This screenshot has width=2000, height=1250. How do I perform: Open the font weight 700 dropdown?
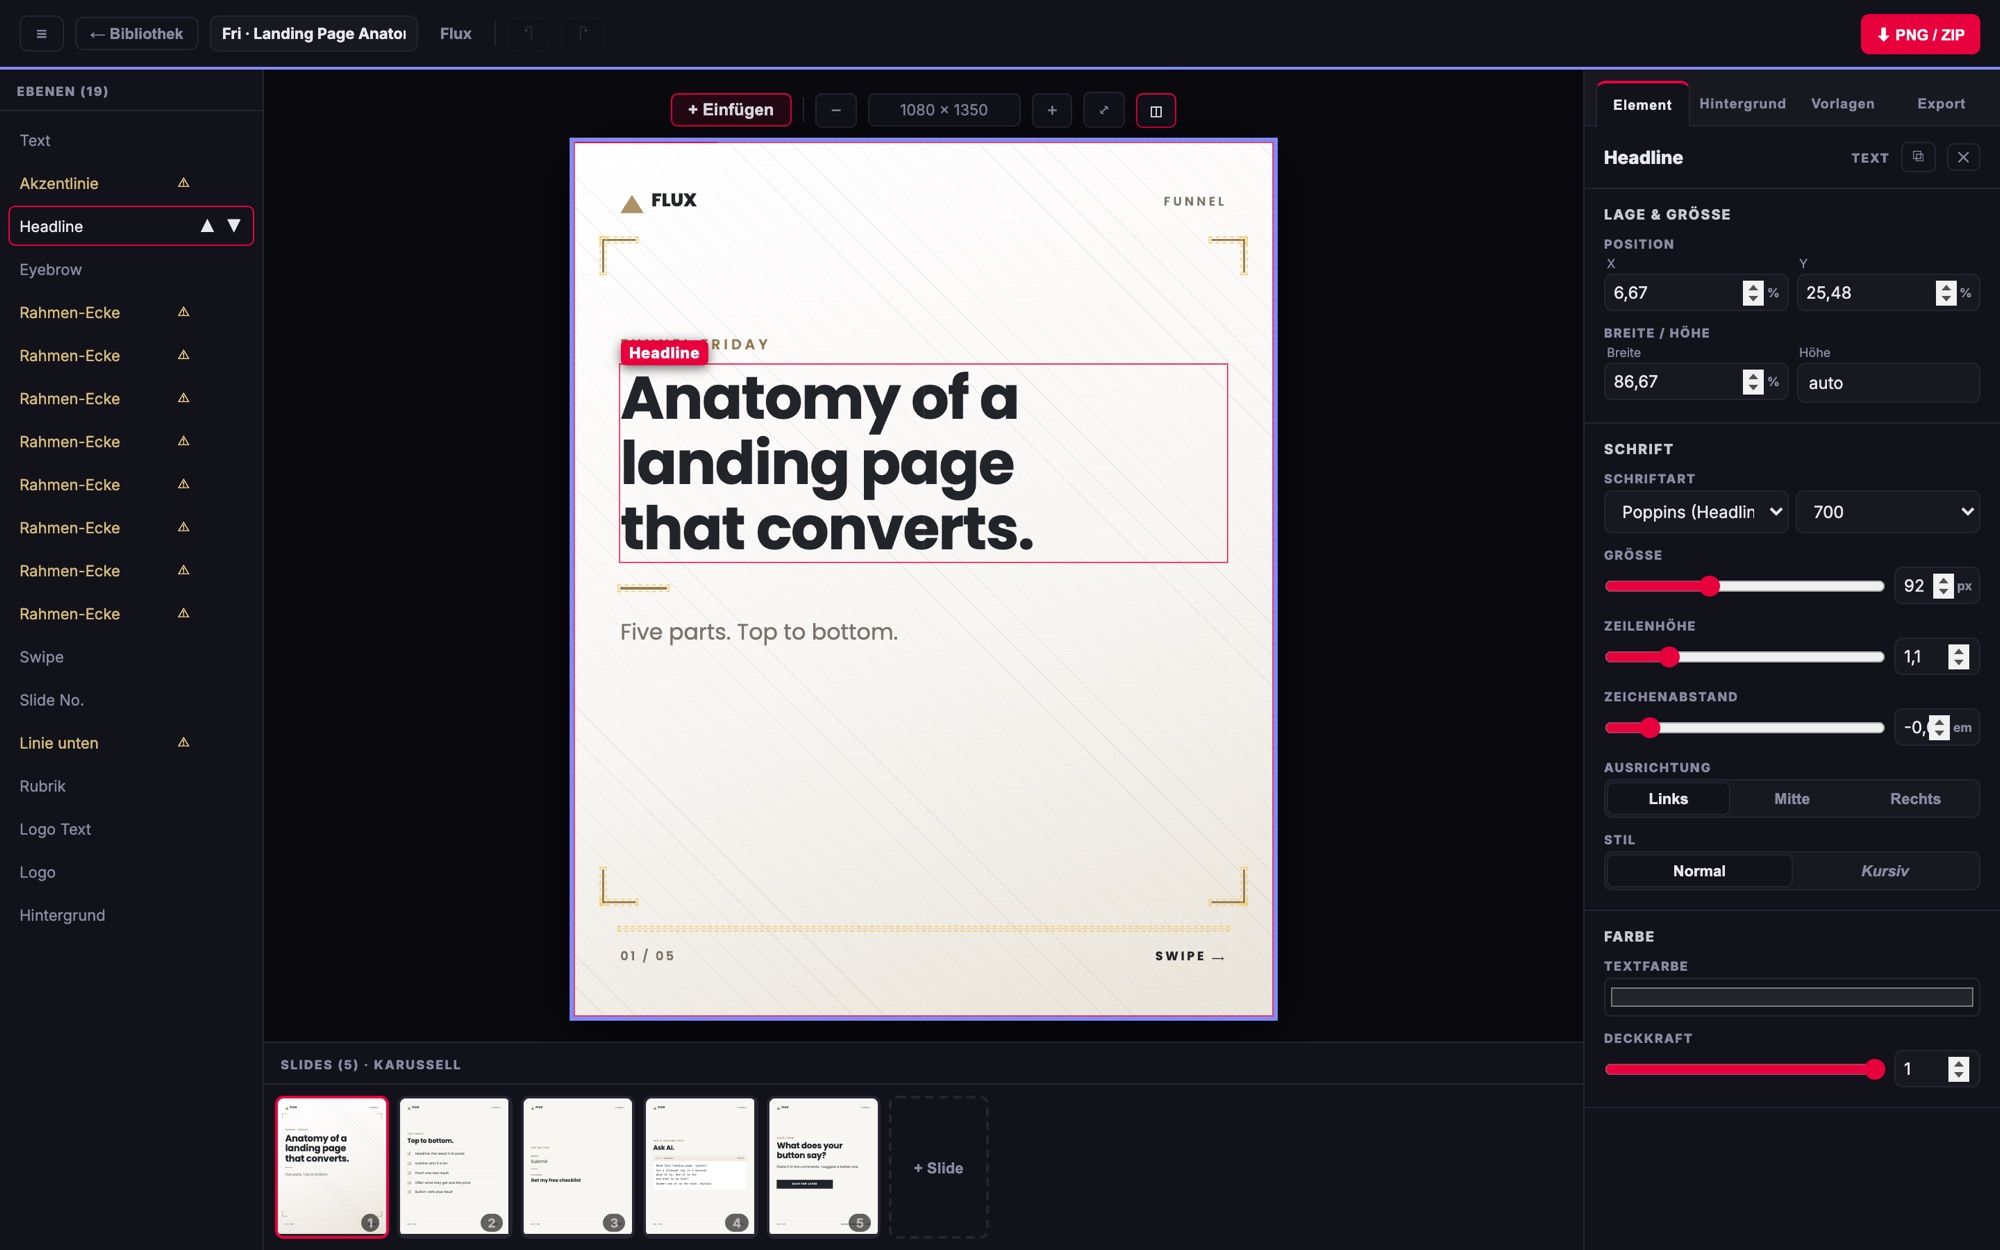[x=1888, y=512]
